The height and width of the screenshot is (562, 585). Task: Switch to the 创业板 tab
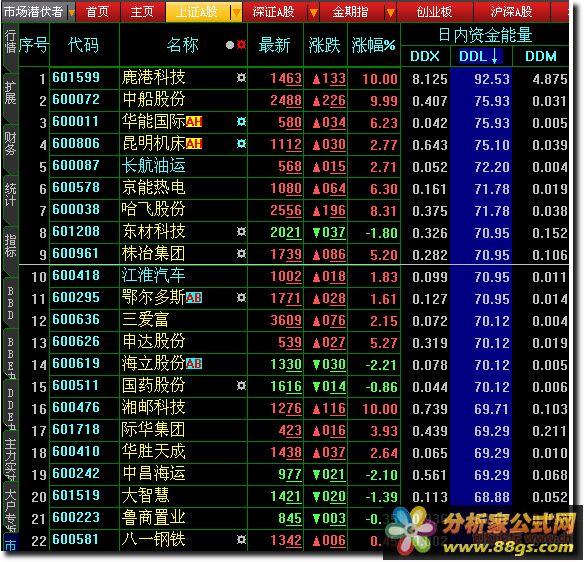pos(434,12)
